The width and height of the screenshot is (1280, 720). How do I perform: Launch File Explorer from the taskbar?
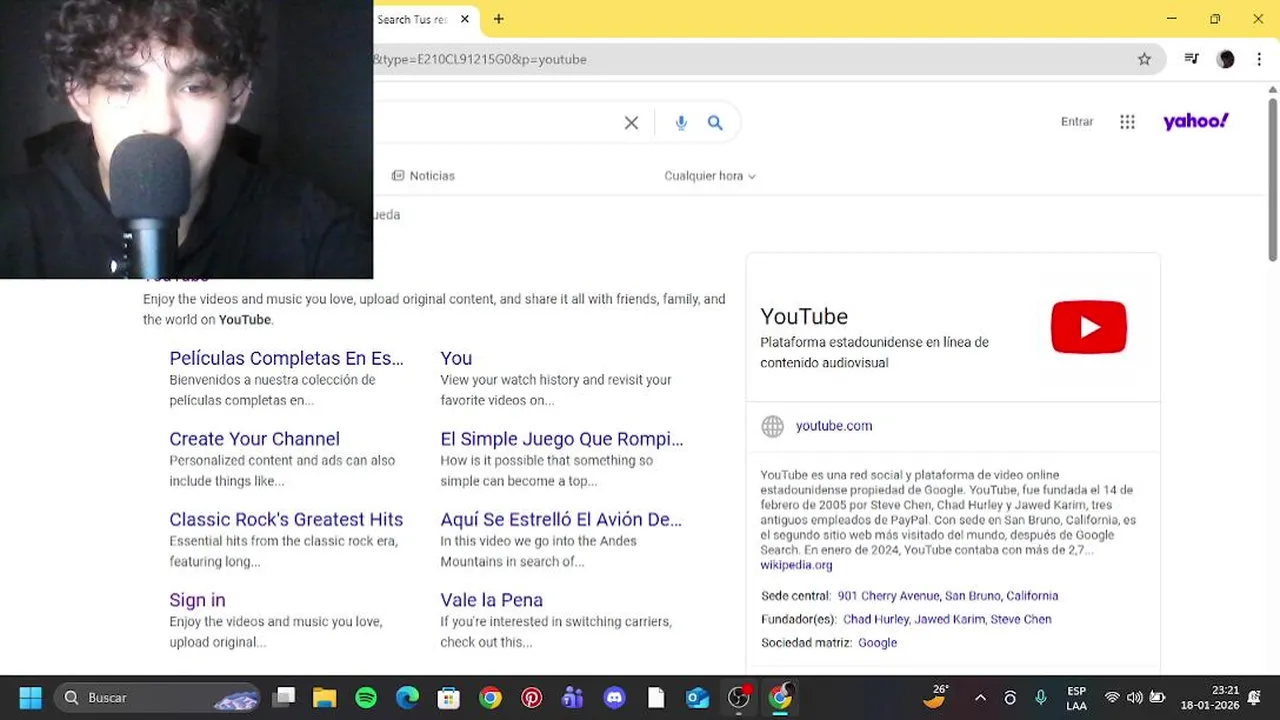[324, 697]
